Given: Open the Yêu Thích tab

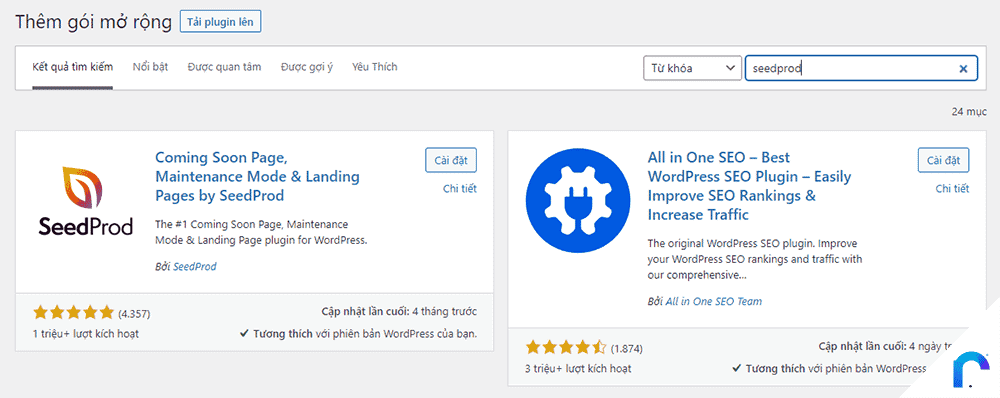Looking at the screenshot, I should pyautogui.click(x=375, y=67).
